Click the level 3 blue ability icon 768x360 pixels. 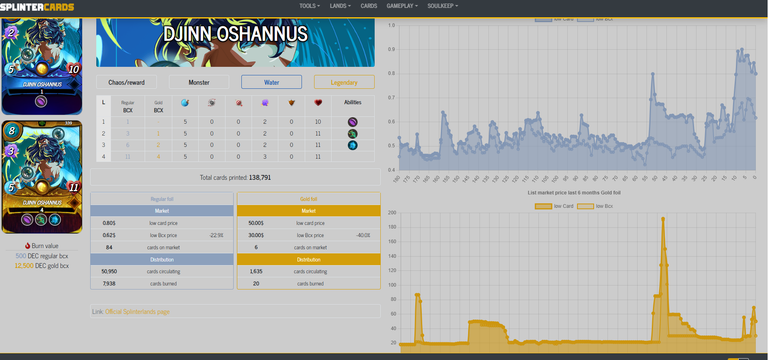click(x=353, y=145)
